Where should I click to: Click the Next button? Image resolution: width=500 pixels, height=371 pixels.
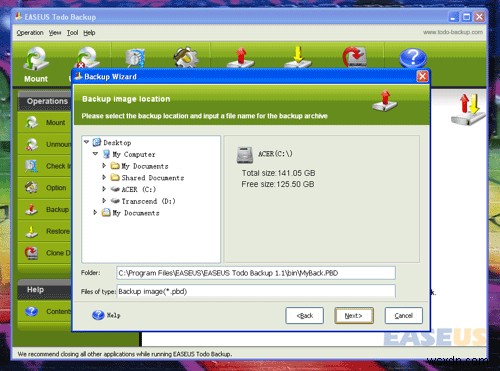point(354,315)
